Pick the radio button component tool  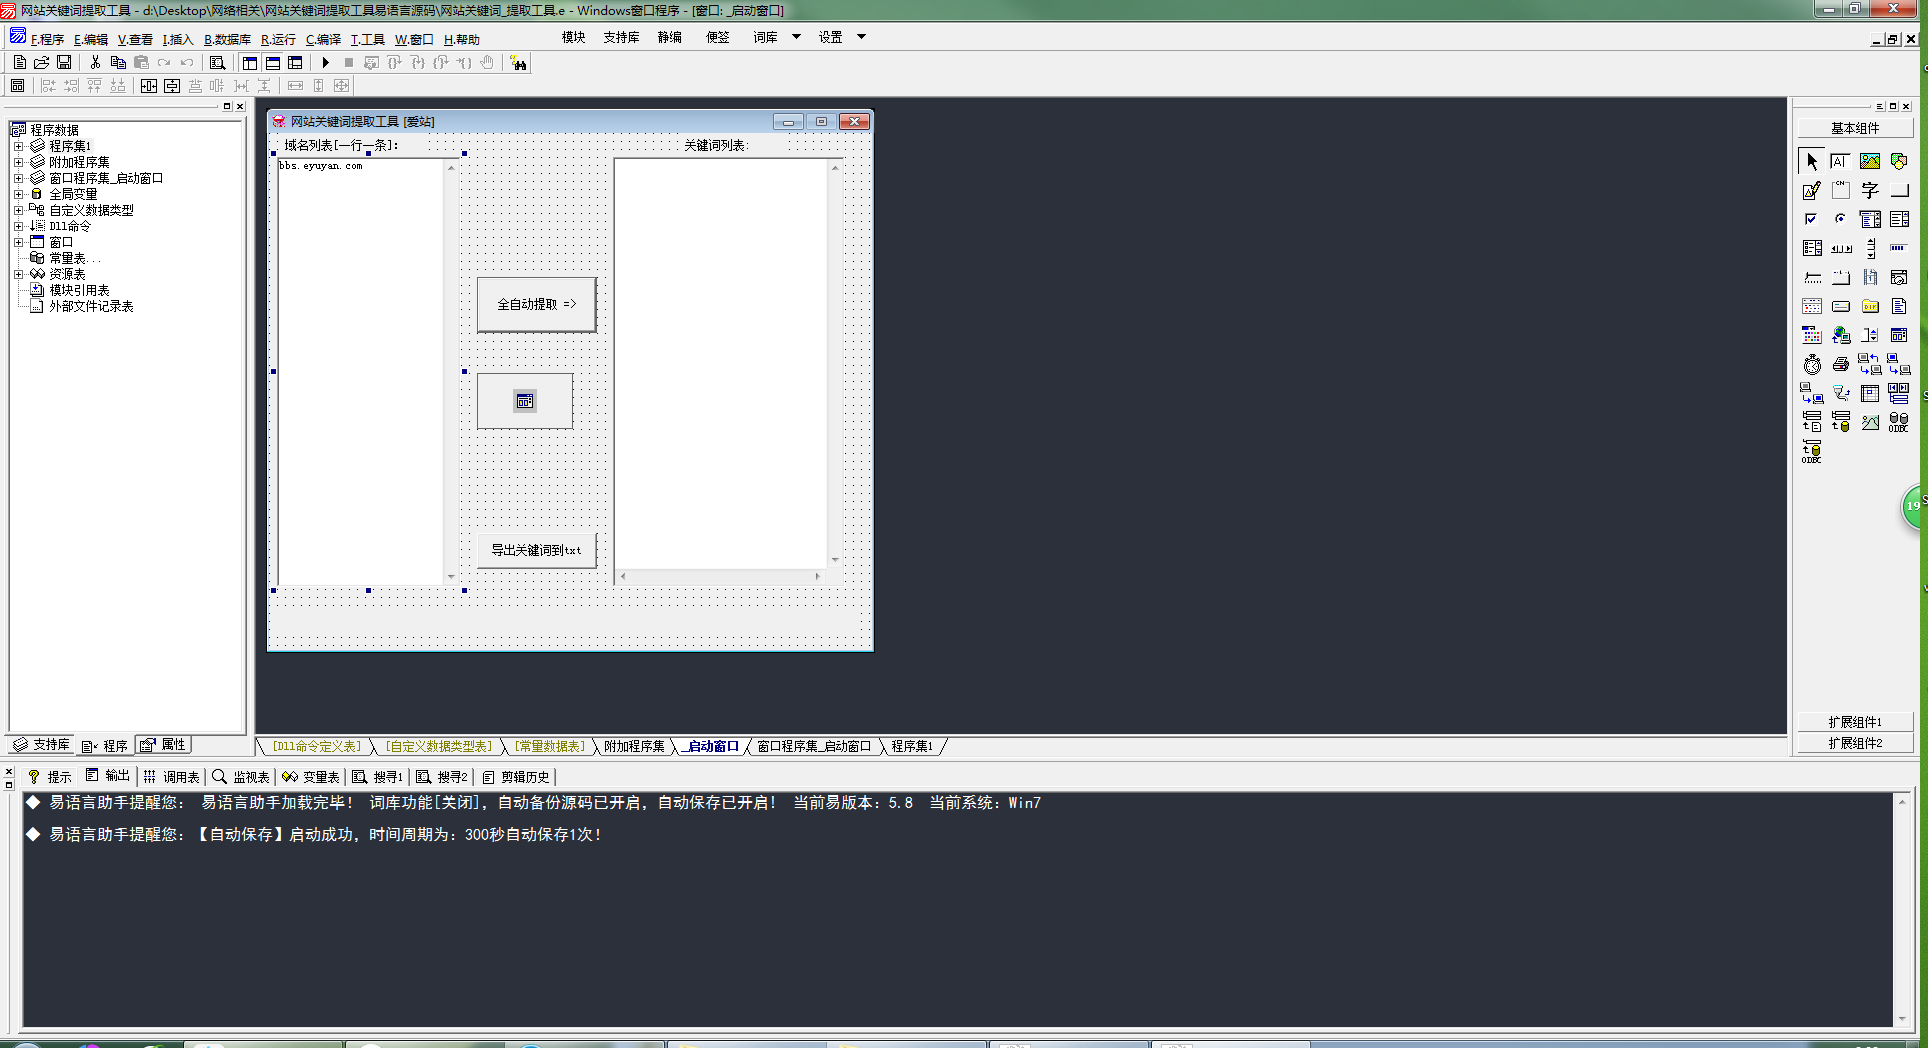pos(1840,219)
